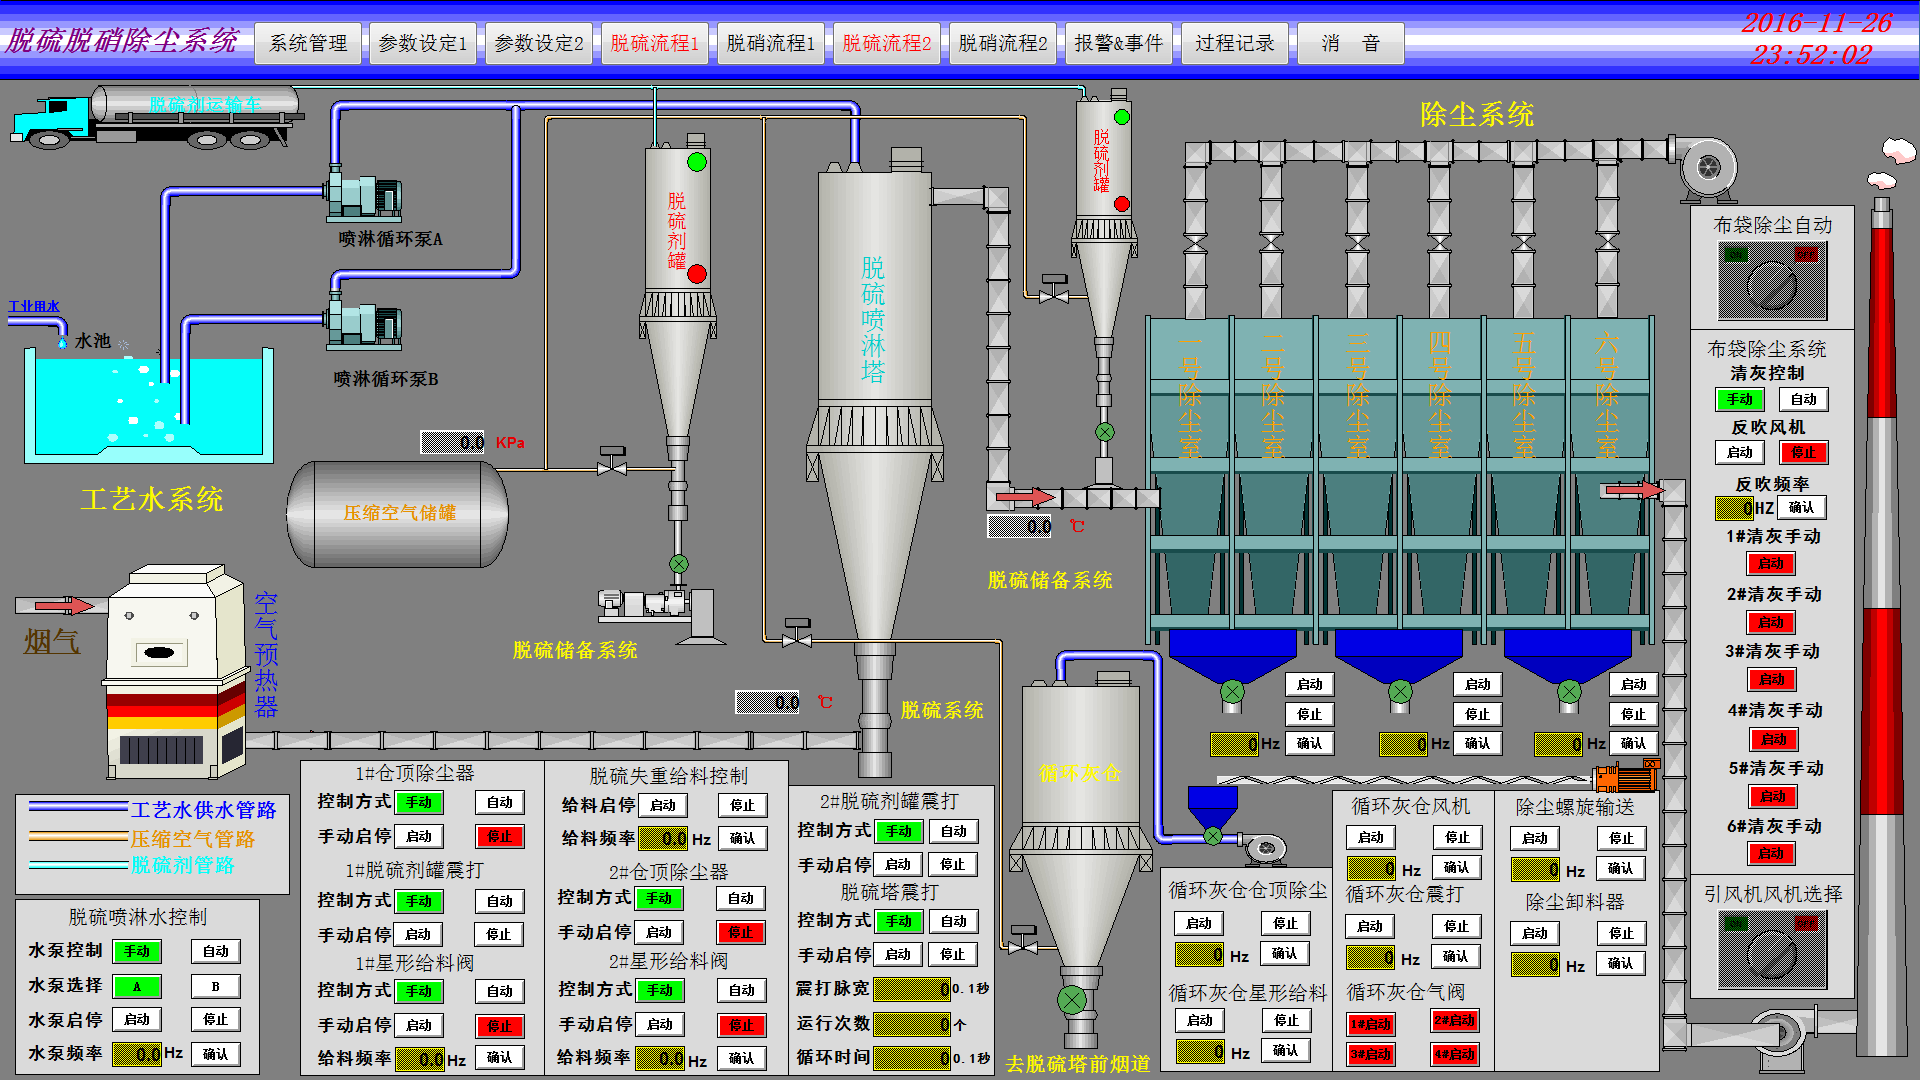
Task: Select the 喷淋循环泵B pump
Action: coord(364,322)
